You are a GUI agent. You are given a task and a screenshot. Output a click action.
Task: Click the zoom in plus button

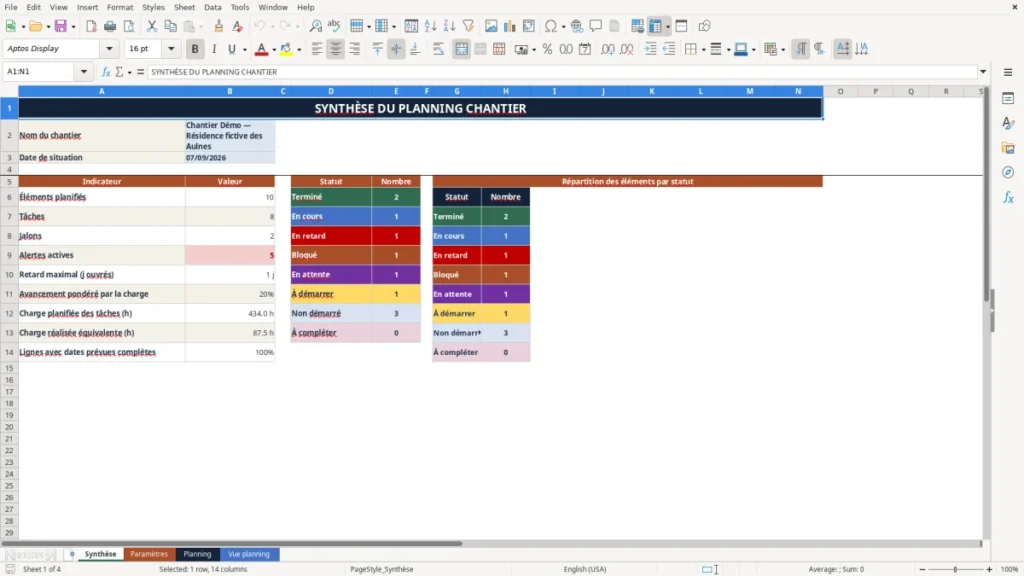coord(989,569)
